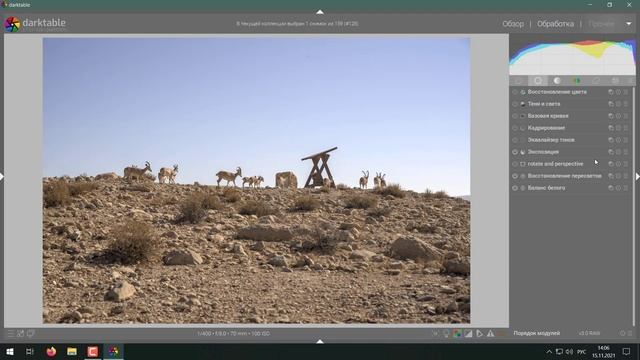Open presets menu for Кадрирование module
640x360 pixels.
(626, 128)
